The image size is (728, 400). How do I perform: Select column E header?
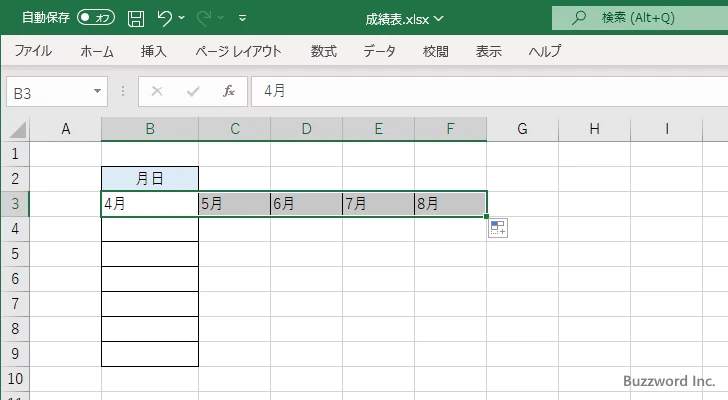point(378,129)
